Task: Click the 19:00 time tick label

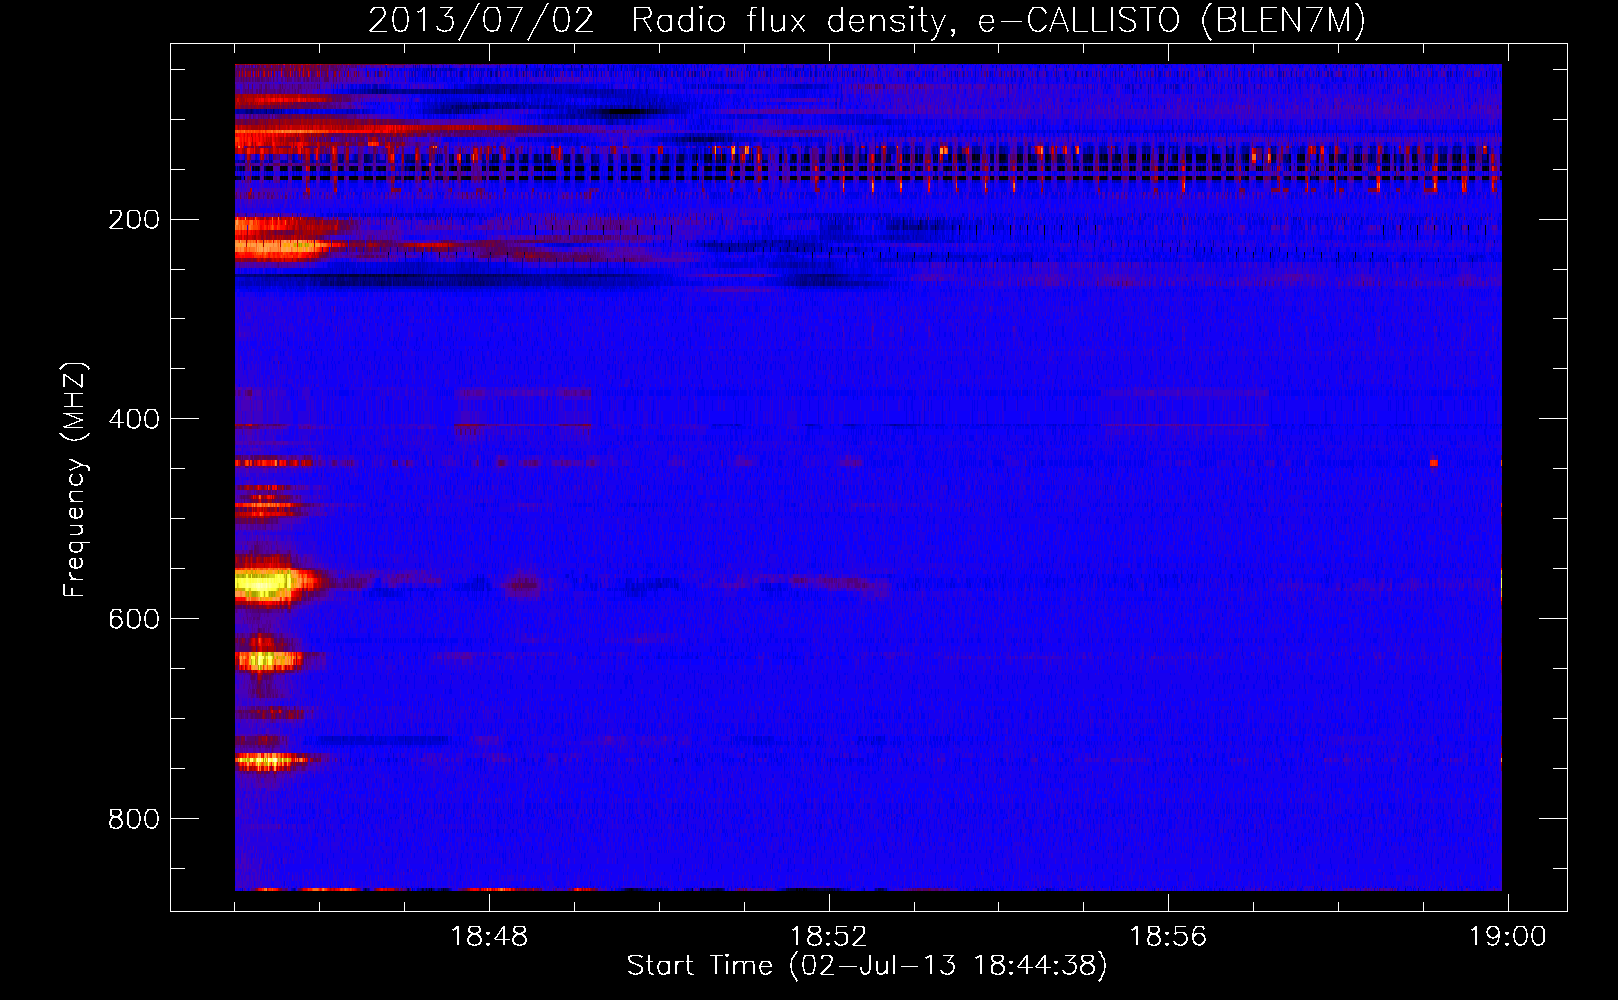Action: point(1507,937)
